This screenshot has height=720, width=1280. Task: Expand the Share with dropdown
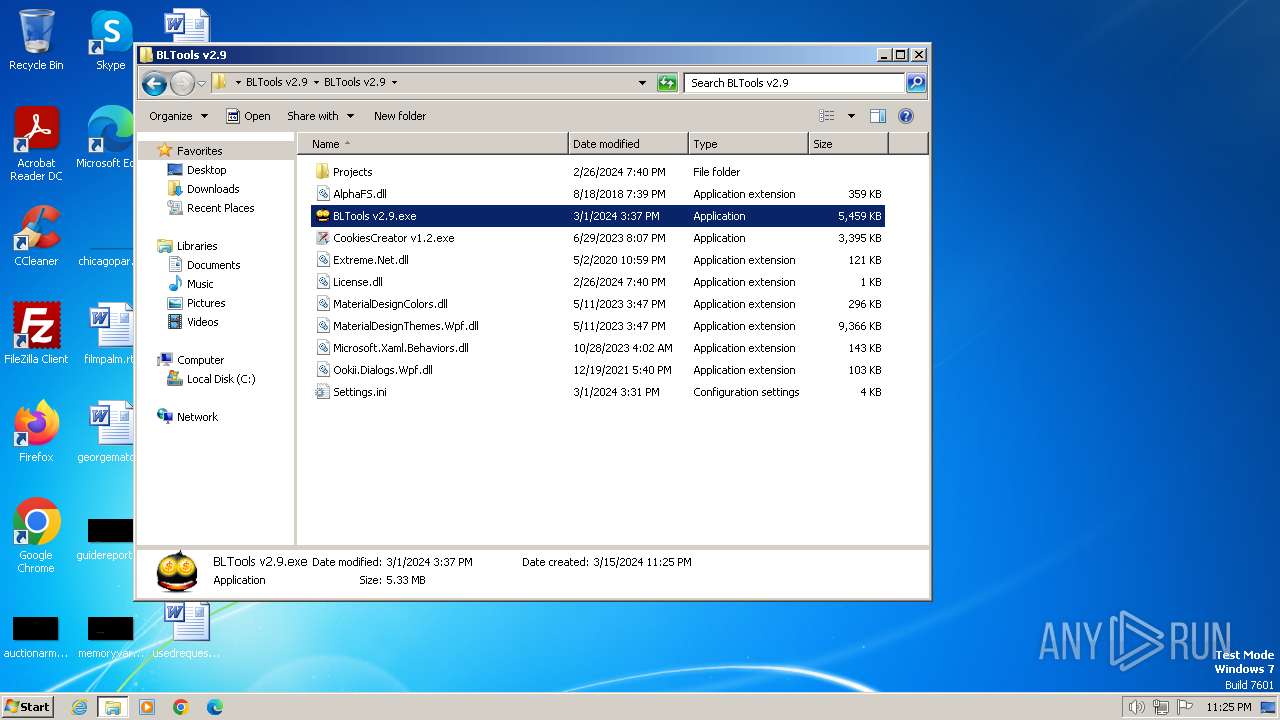pyautogui.click(x=320, y=116)
